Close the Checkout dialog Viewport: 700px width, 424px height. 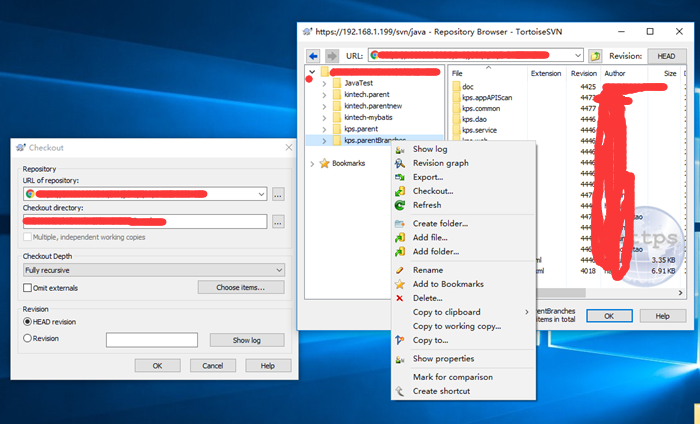click(289, 147)
